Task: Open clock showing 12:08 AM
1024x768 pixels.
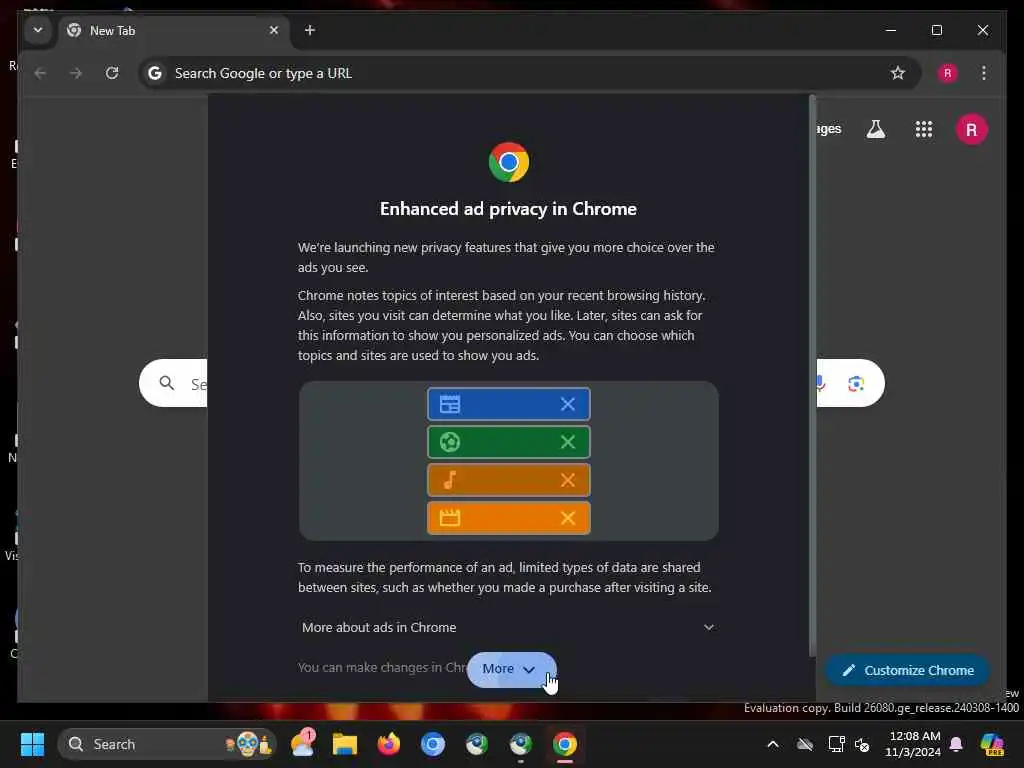Action: click(x=913, y=744)
